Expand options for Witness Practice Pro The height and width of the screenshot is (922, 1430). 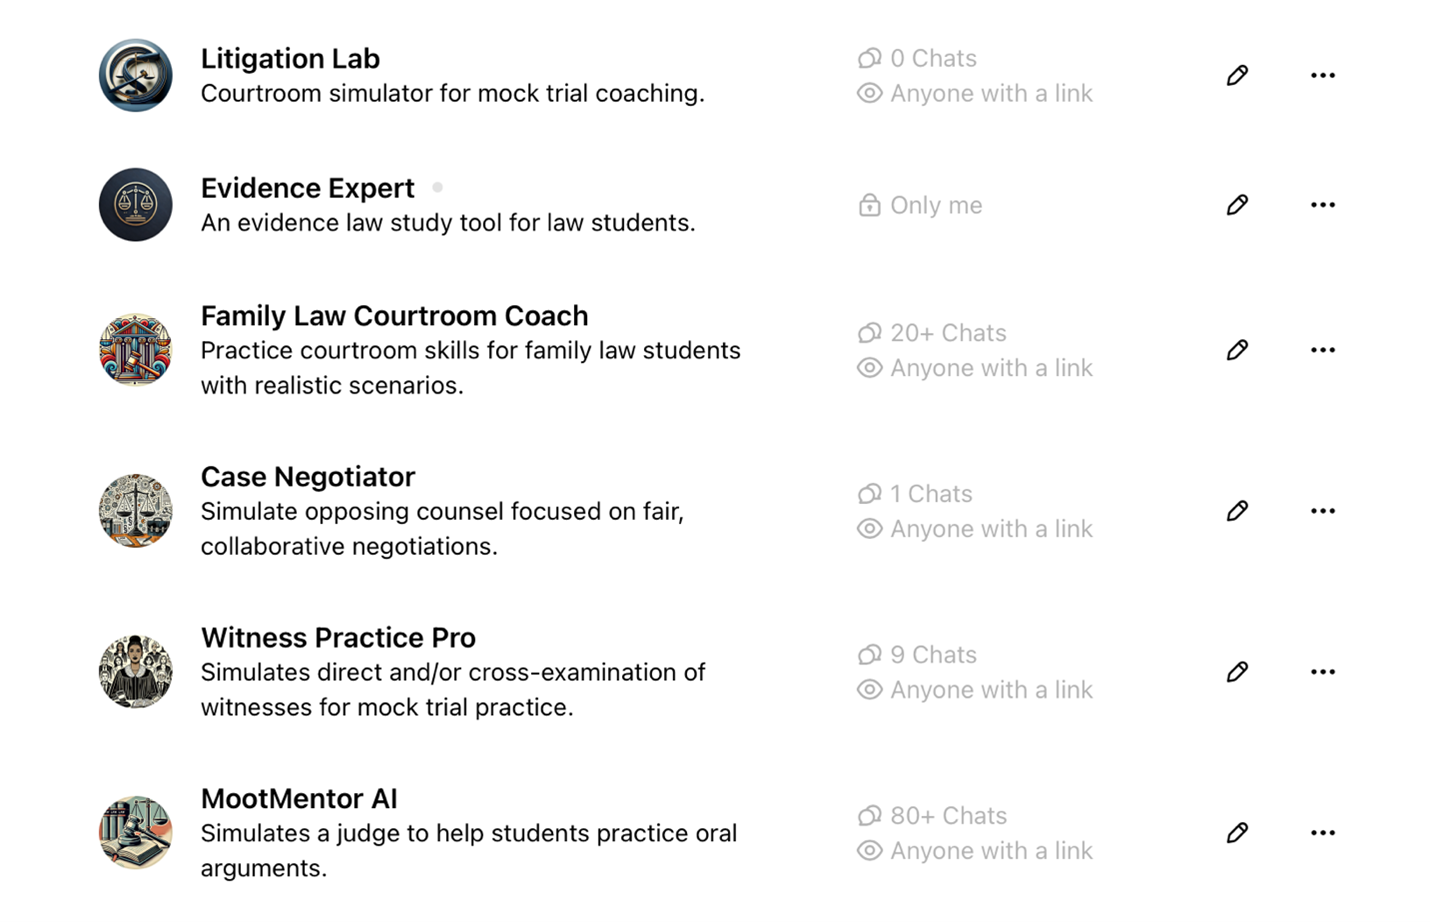[x=1322, y=672]
